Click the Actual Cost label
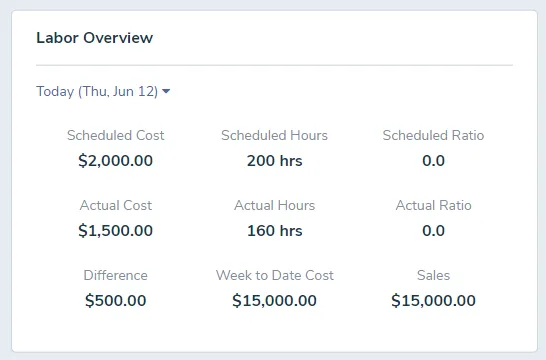The image size is (546, 360). [x=116, y=205]
